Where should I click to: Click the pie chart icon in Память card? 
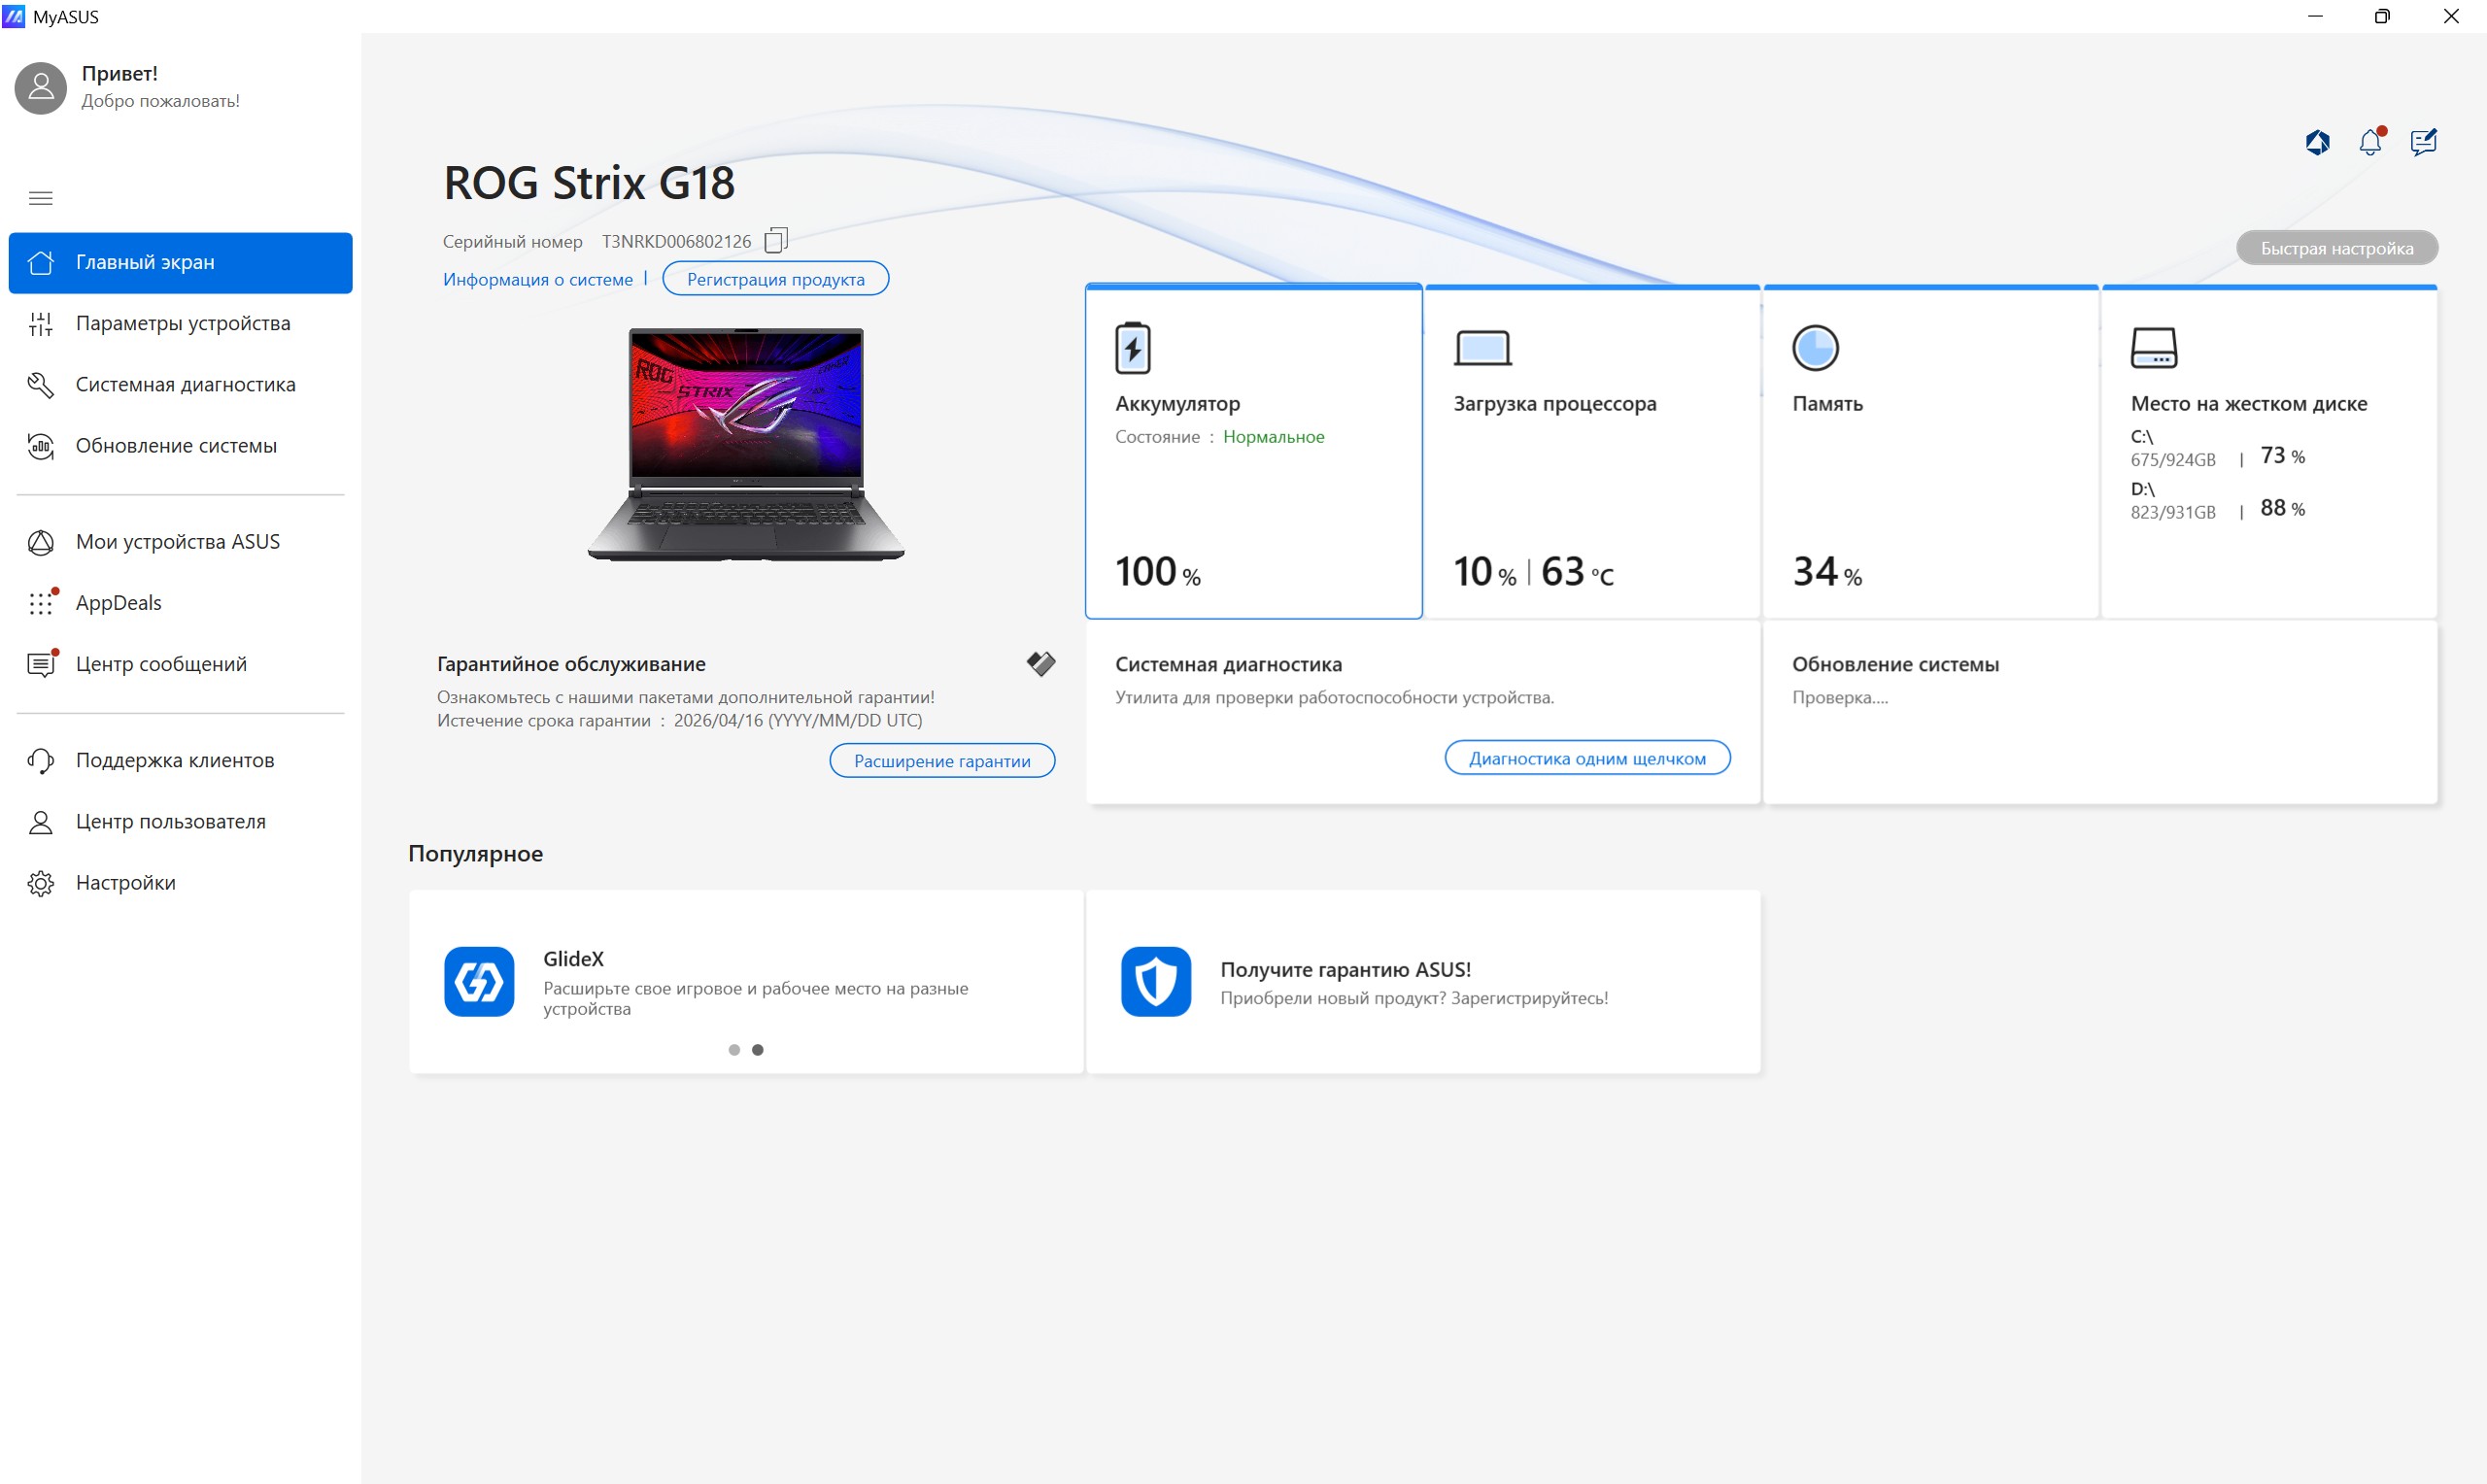pyautogui.click(x=1816, y=348)
